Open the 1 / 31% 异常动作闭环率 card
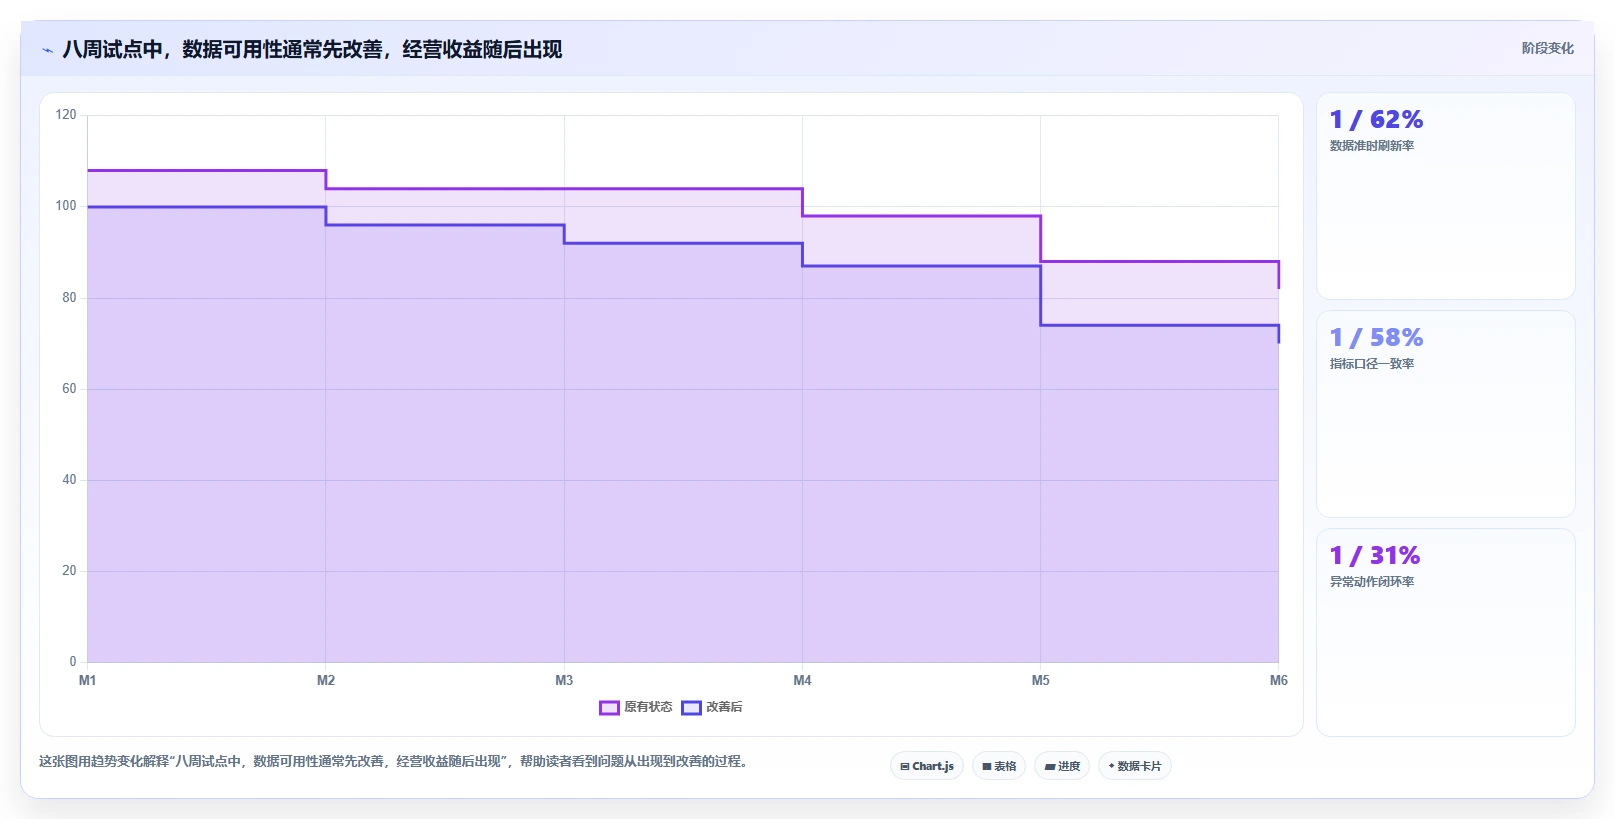Viewport: 1615px width, 819px height. point(1445,632)
